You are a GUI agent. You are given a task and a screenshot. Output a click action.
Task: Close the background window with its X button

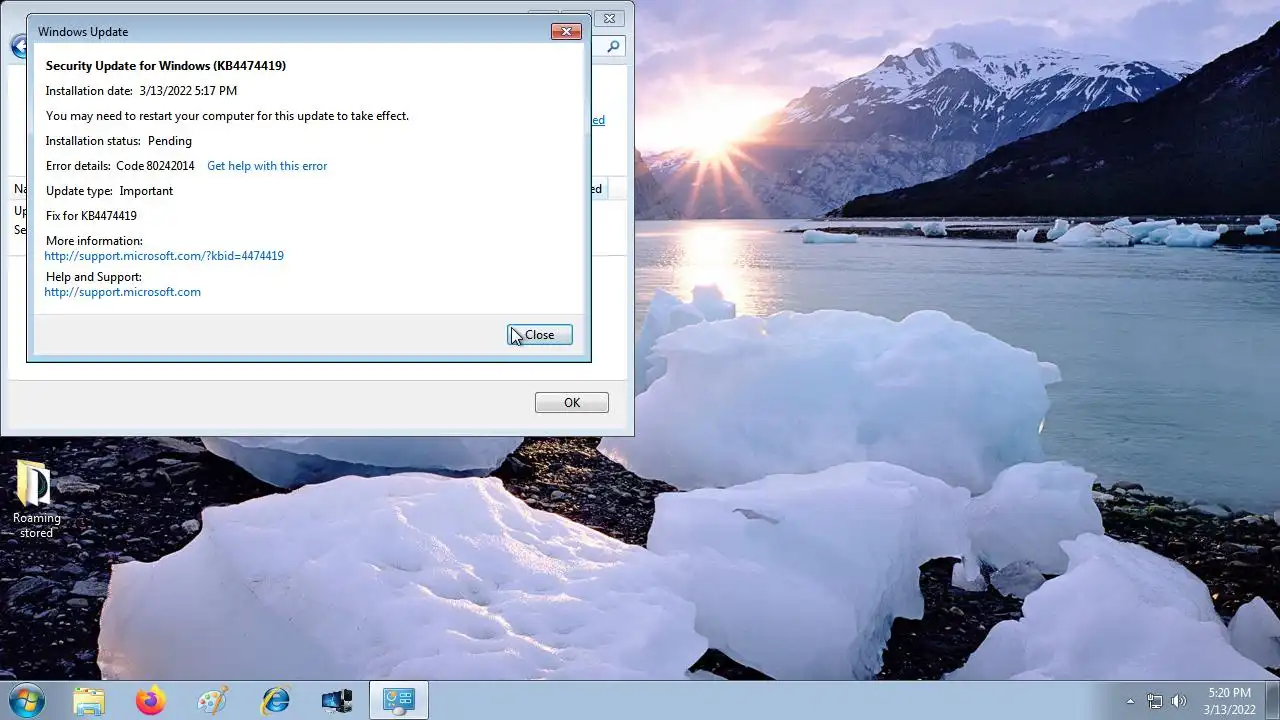coord(609,18)
